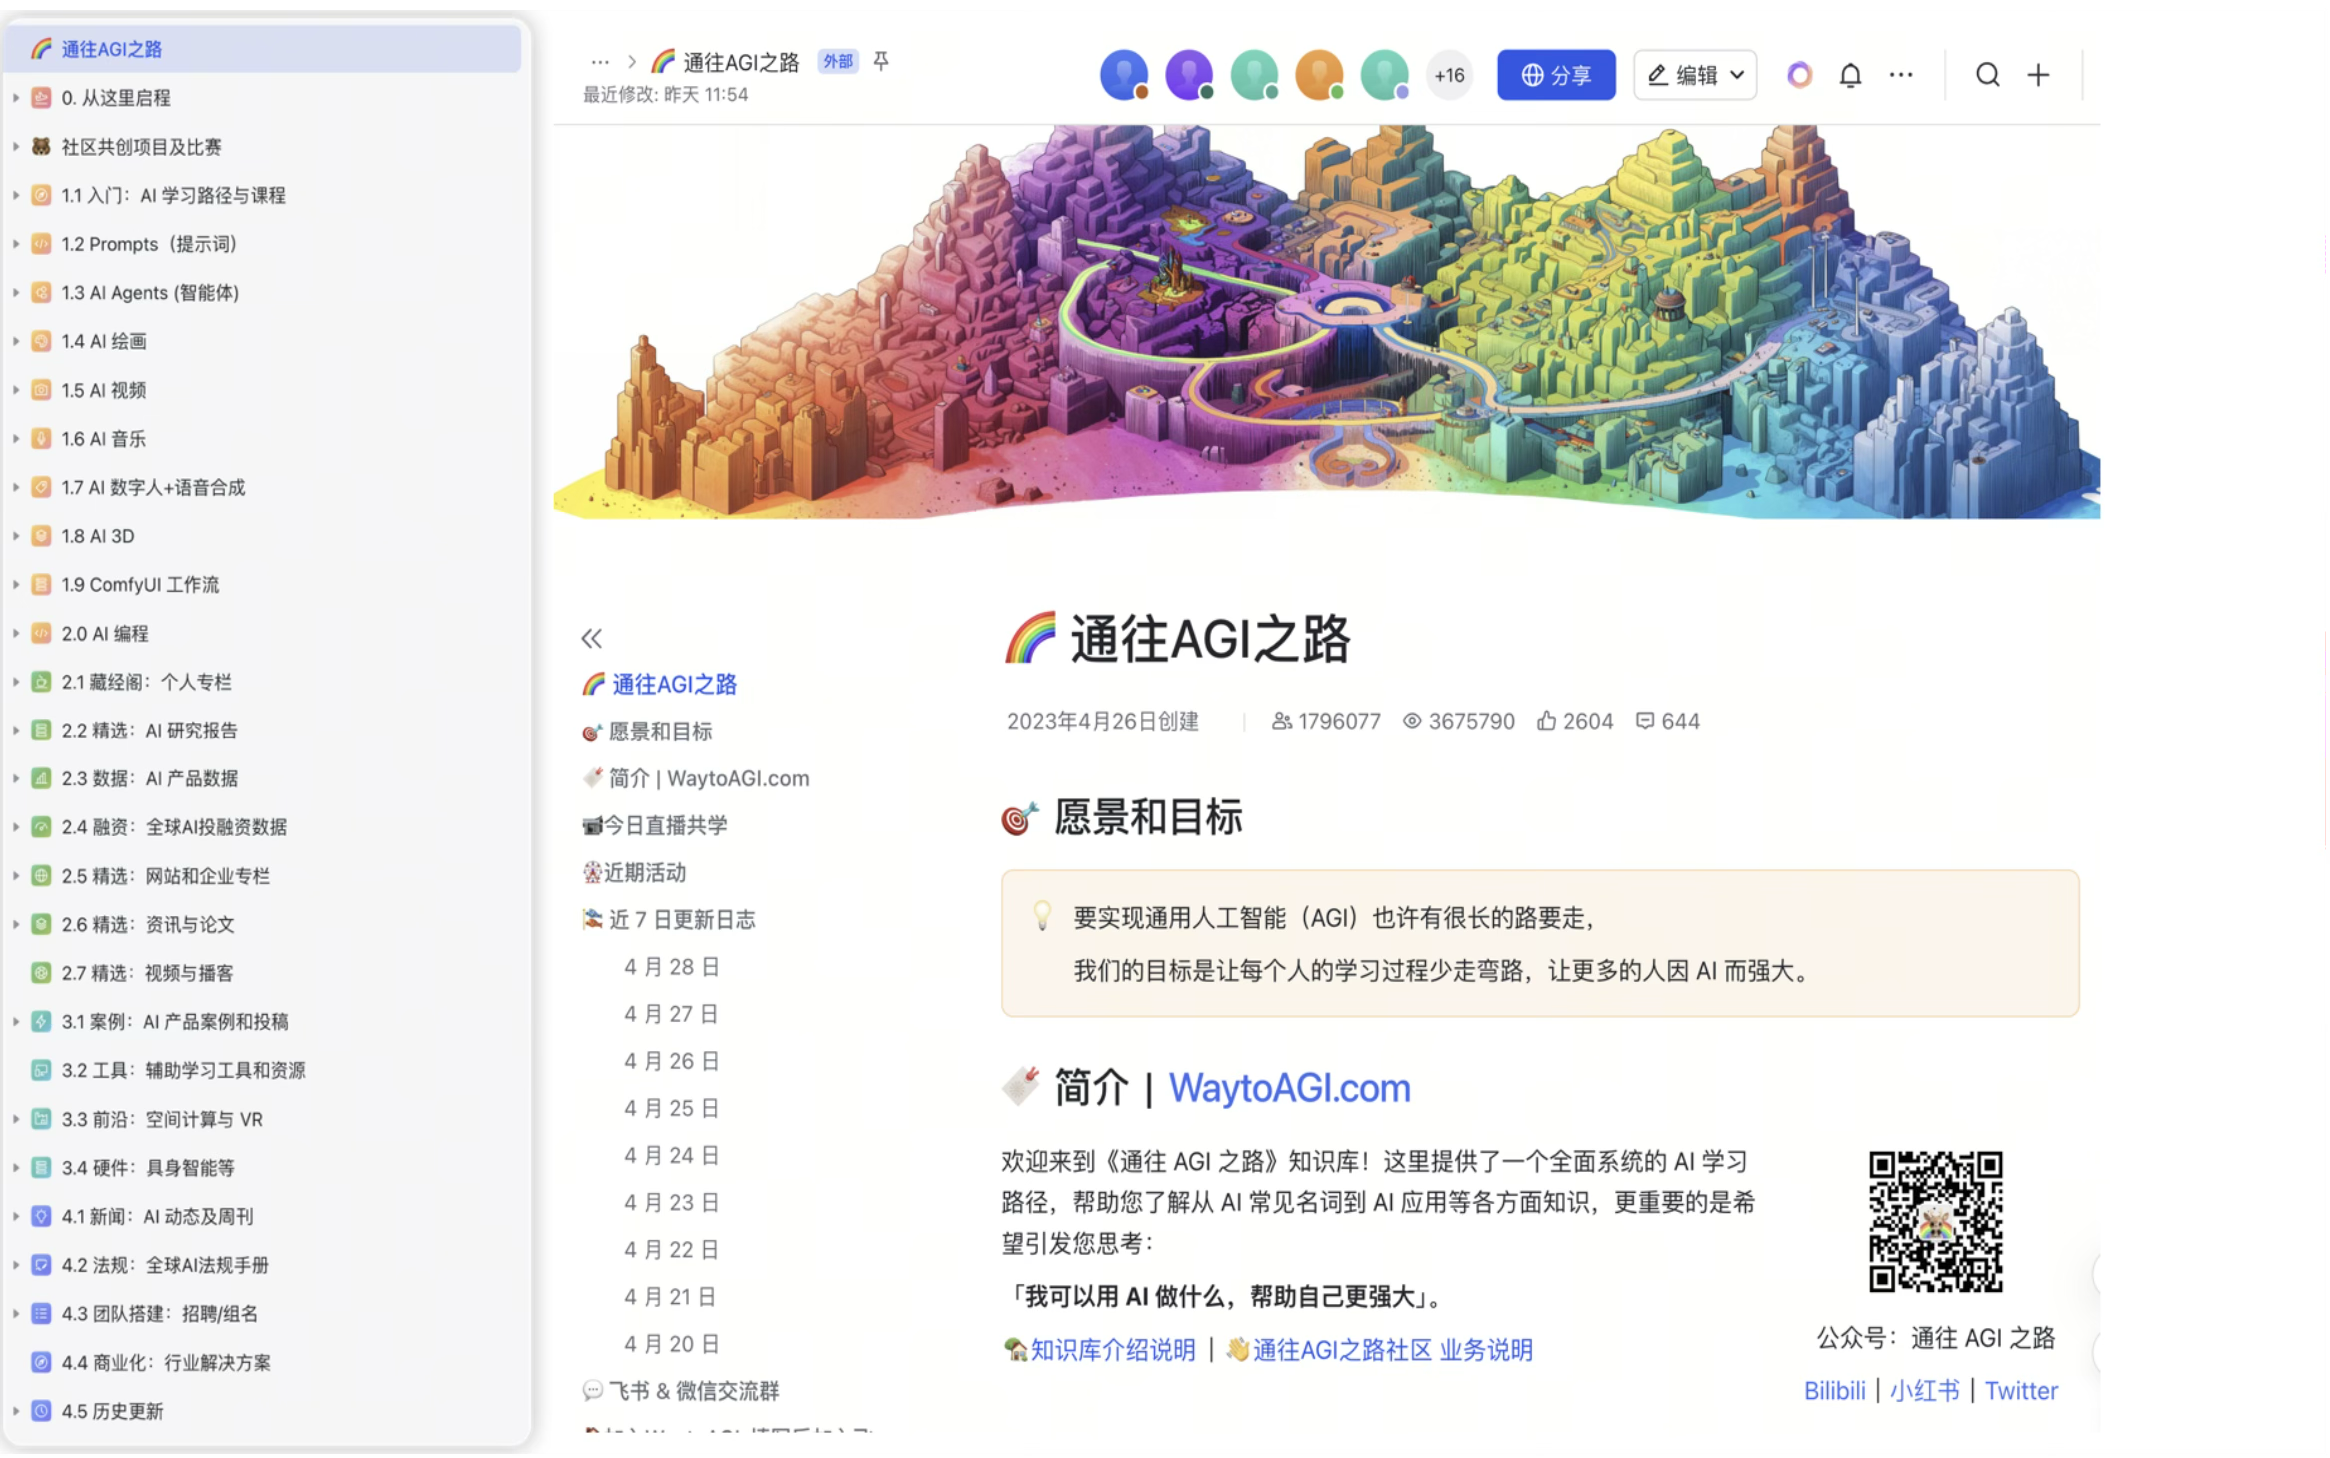The height and width of the screenshot is (1458, 2330).
Task: Select 4 月 20 日 in outline
Action: [x=672, y=1344]
